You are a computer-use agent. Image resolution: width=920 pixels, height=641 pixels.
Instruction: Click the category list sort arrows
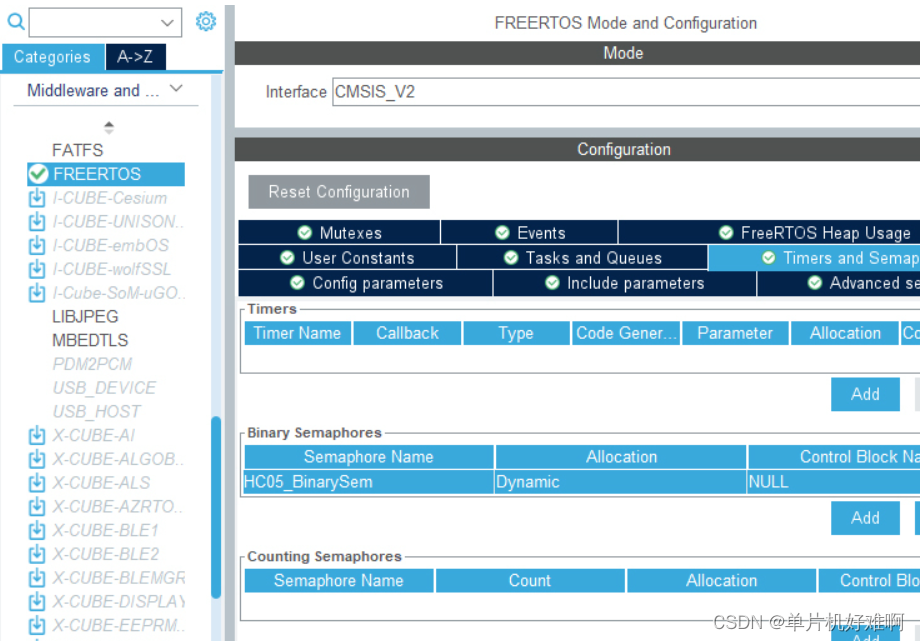coord(109,127)
